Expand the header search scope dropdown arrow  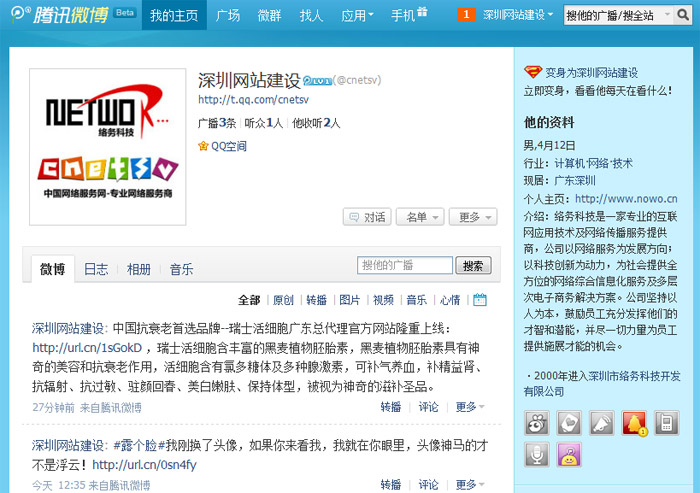coord(667,14)
